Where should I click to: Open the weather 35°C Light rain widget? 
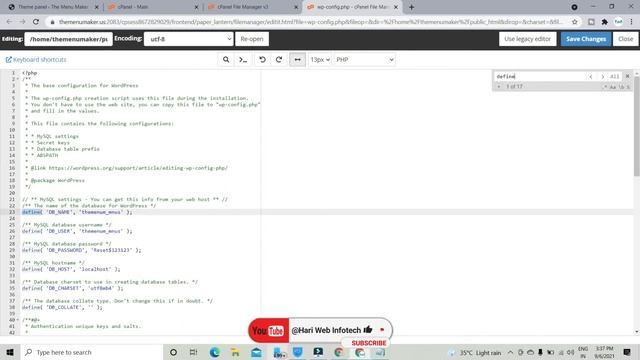(476, 352)
